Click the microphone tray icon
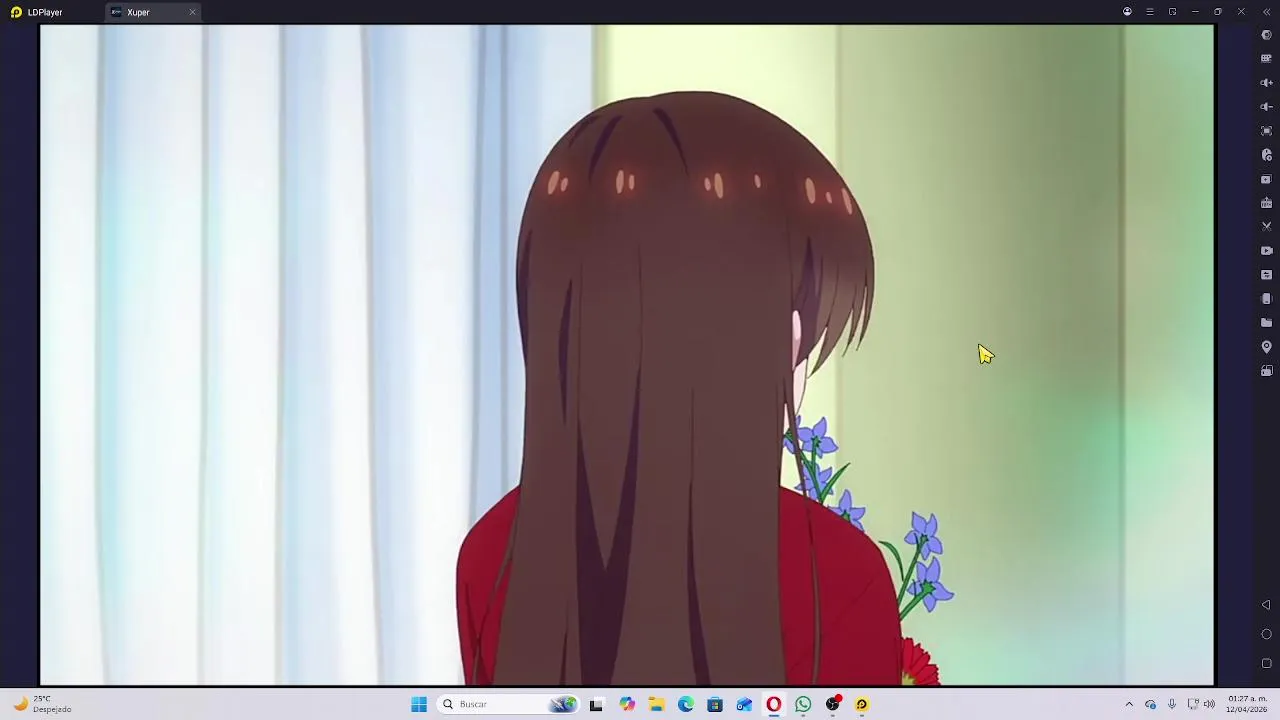 (1172, 704)
